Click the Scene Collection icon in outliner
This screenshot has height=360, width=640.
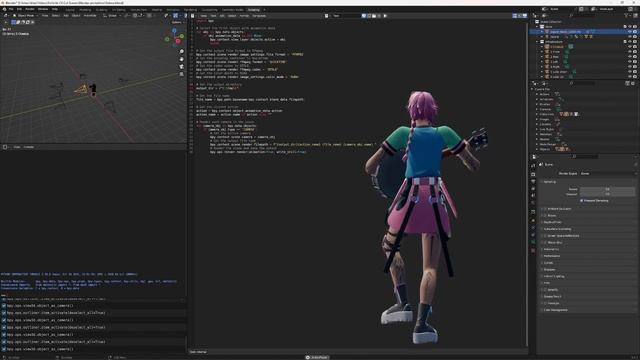tap(537, 22)
